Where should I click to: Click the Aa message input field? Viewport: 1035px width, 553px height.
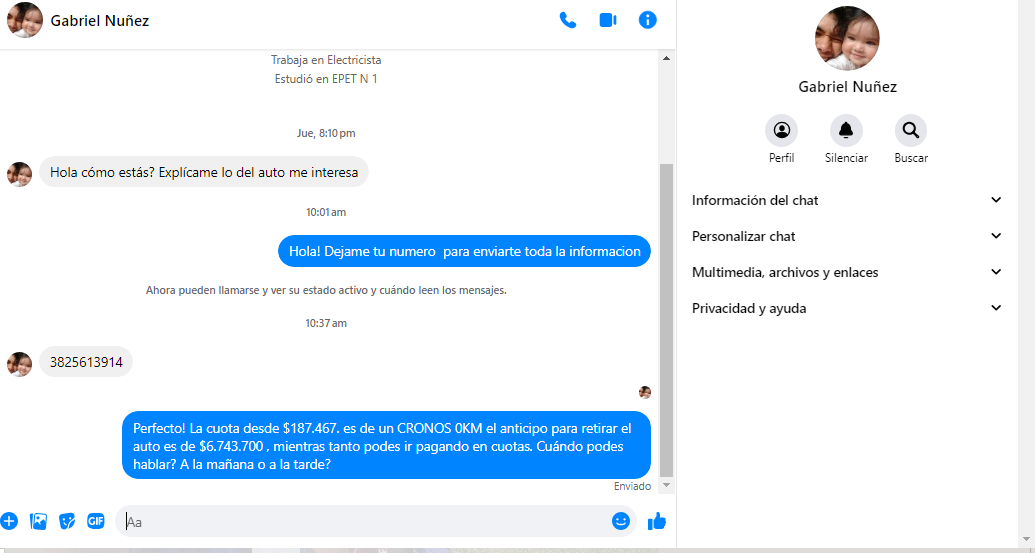point(360,521)
